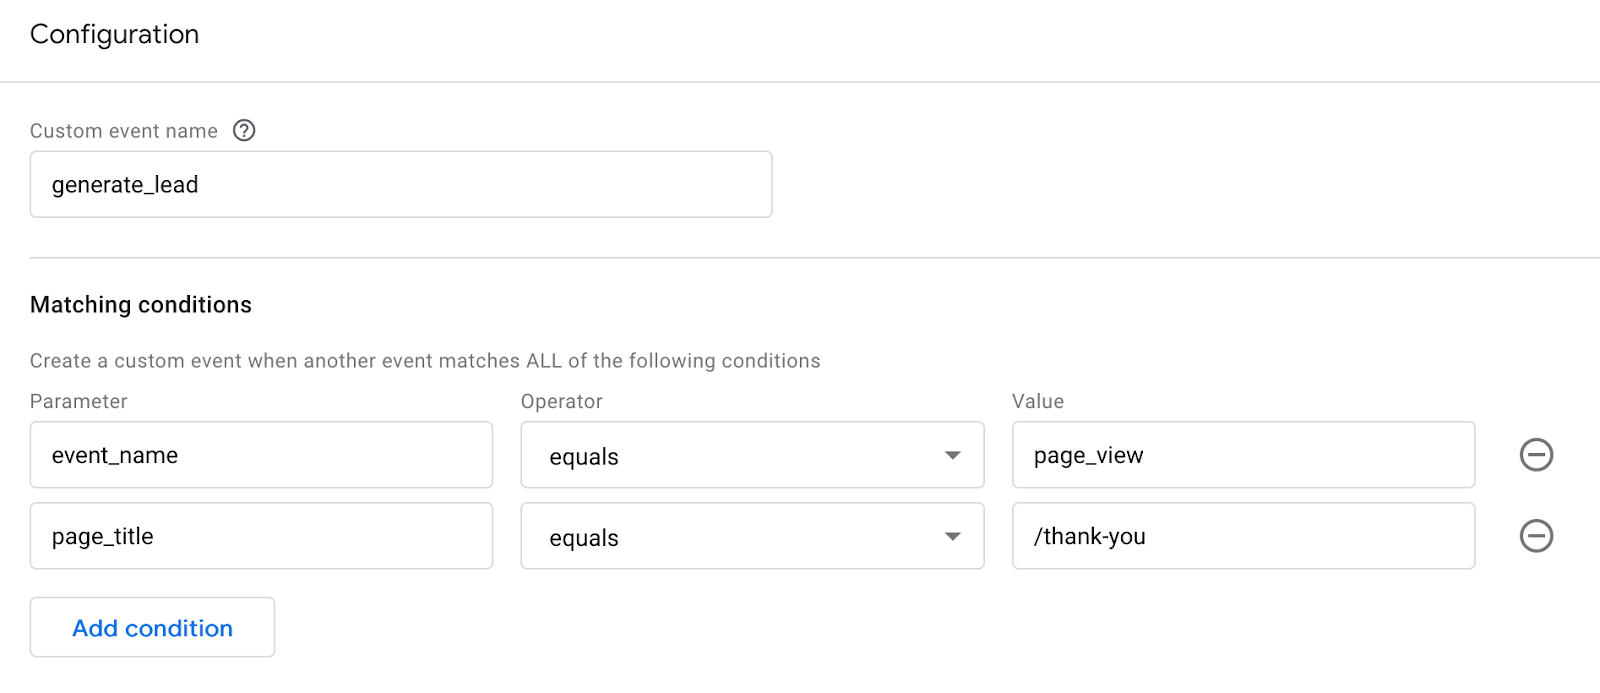The width and height of the screenshot is (1600, 693).
Task: Click the Custom event name label
Action: 124,131
